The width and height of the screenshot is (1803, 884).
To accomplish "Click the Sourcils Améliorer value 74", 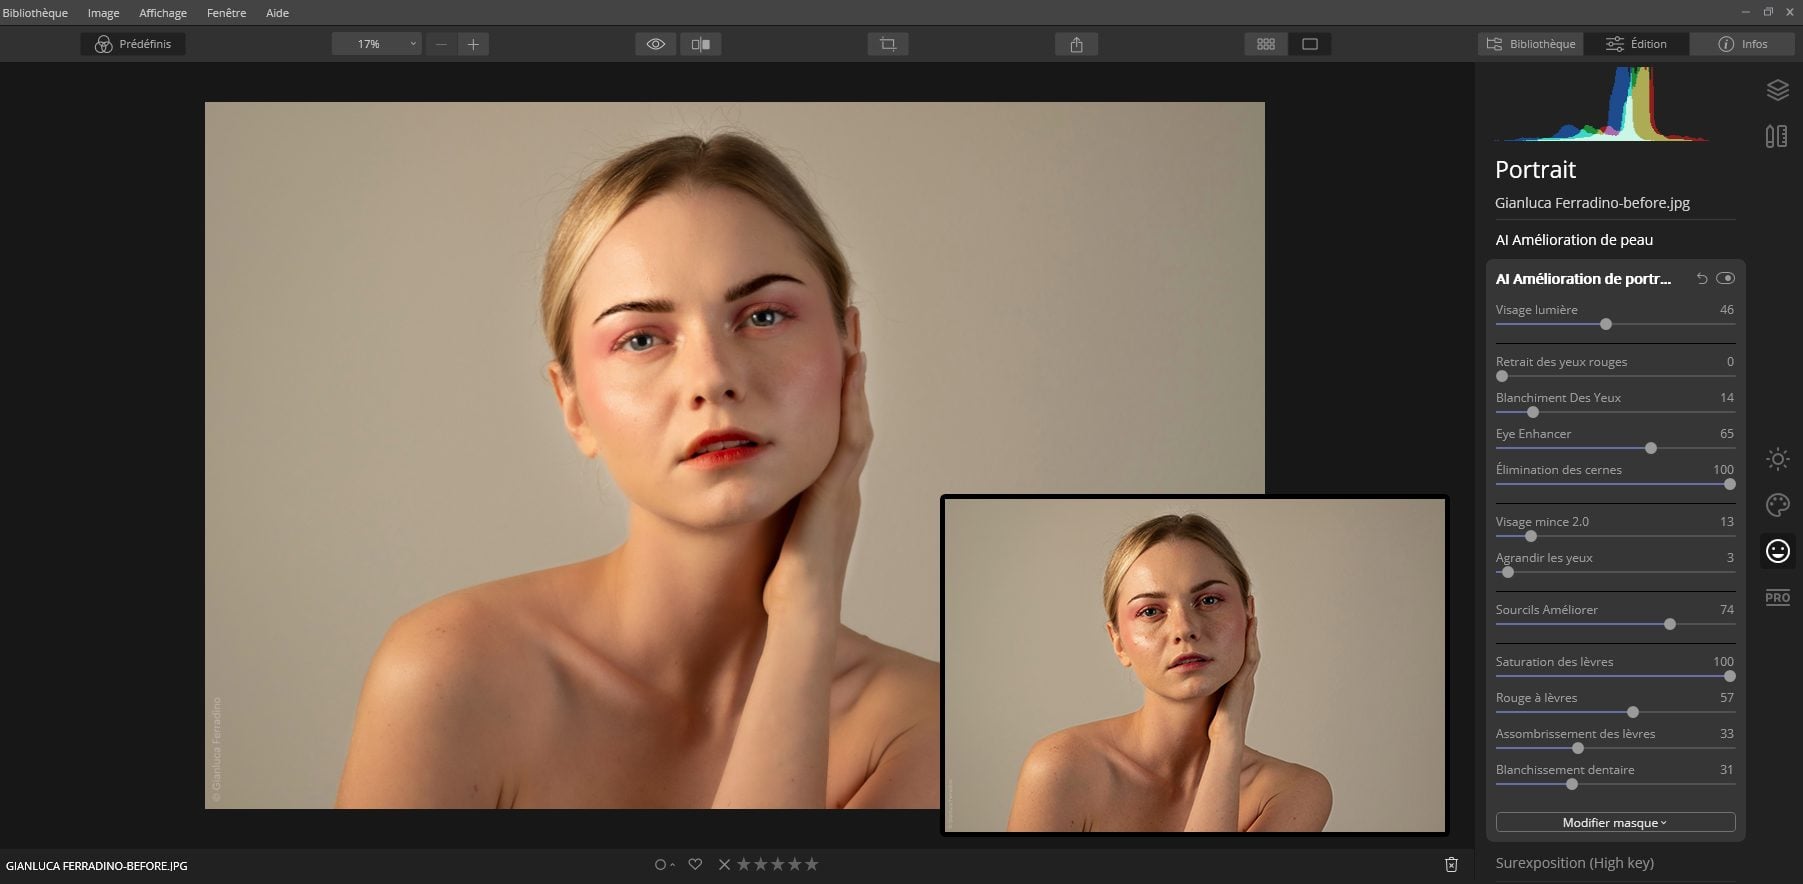I will [1726, 610].
